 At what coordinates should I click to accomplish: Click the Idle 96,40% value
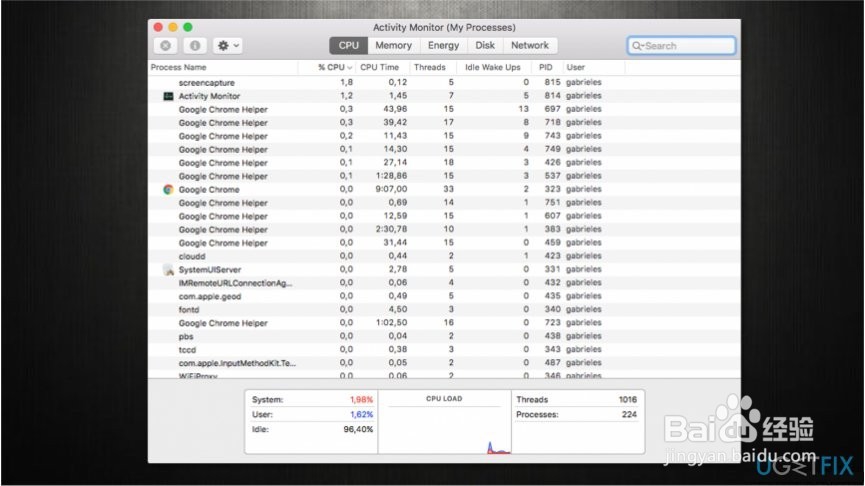pos(358,429)
